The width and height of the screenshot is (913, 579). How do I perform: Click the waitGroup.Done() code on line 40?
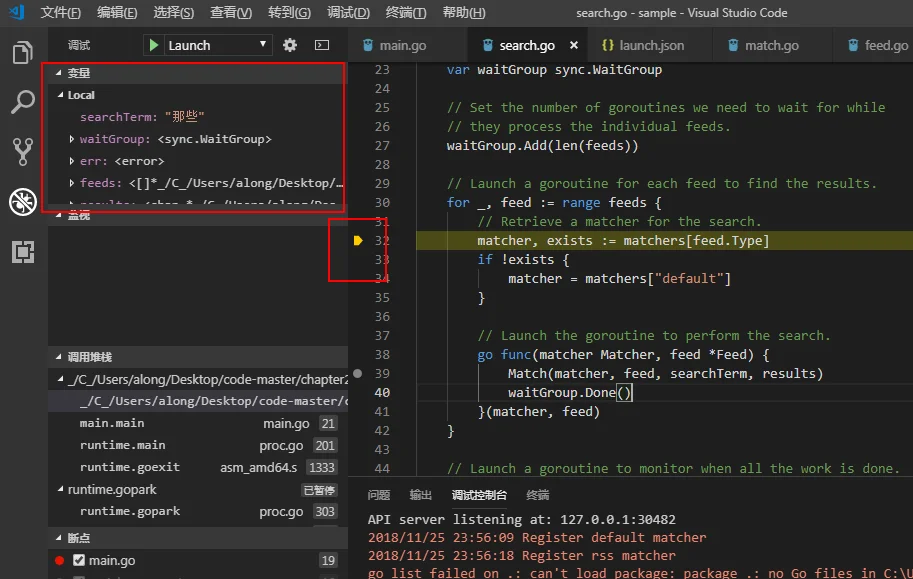[x=569, y=393]
